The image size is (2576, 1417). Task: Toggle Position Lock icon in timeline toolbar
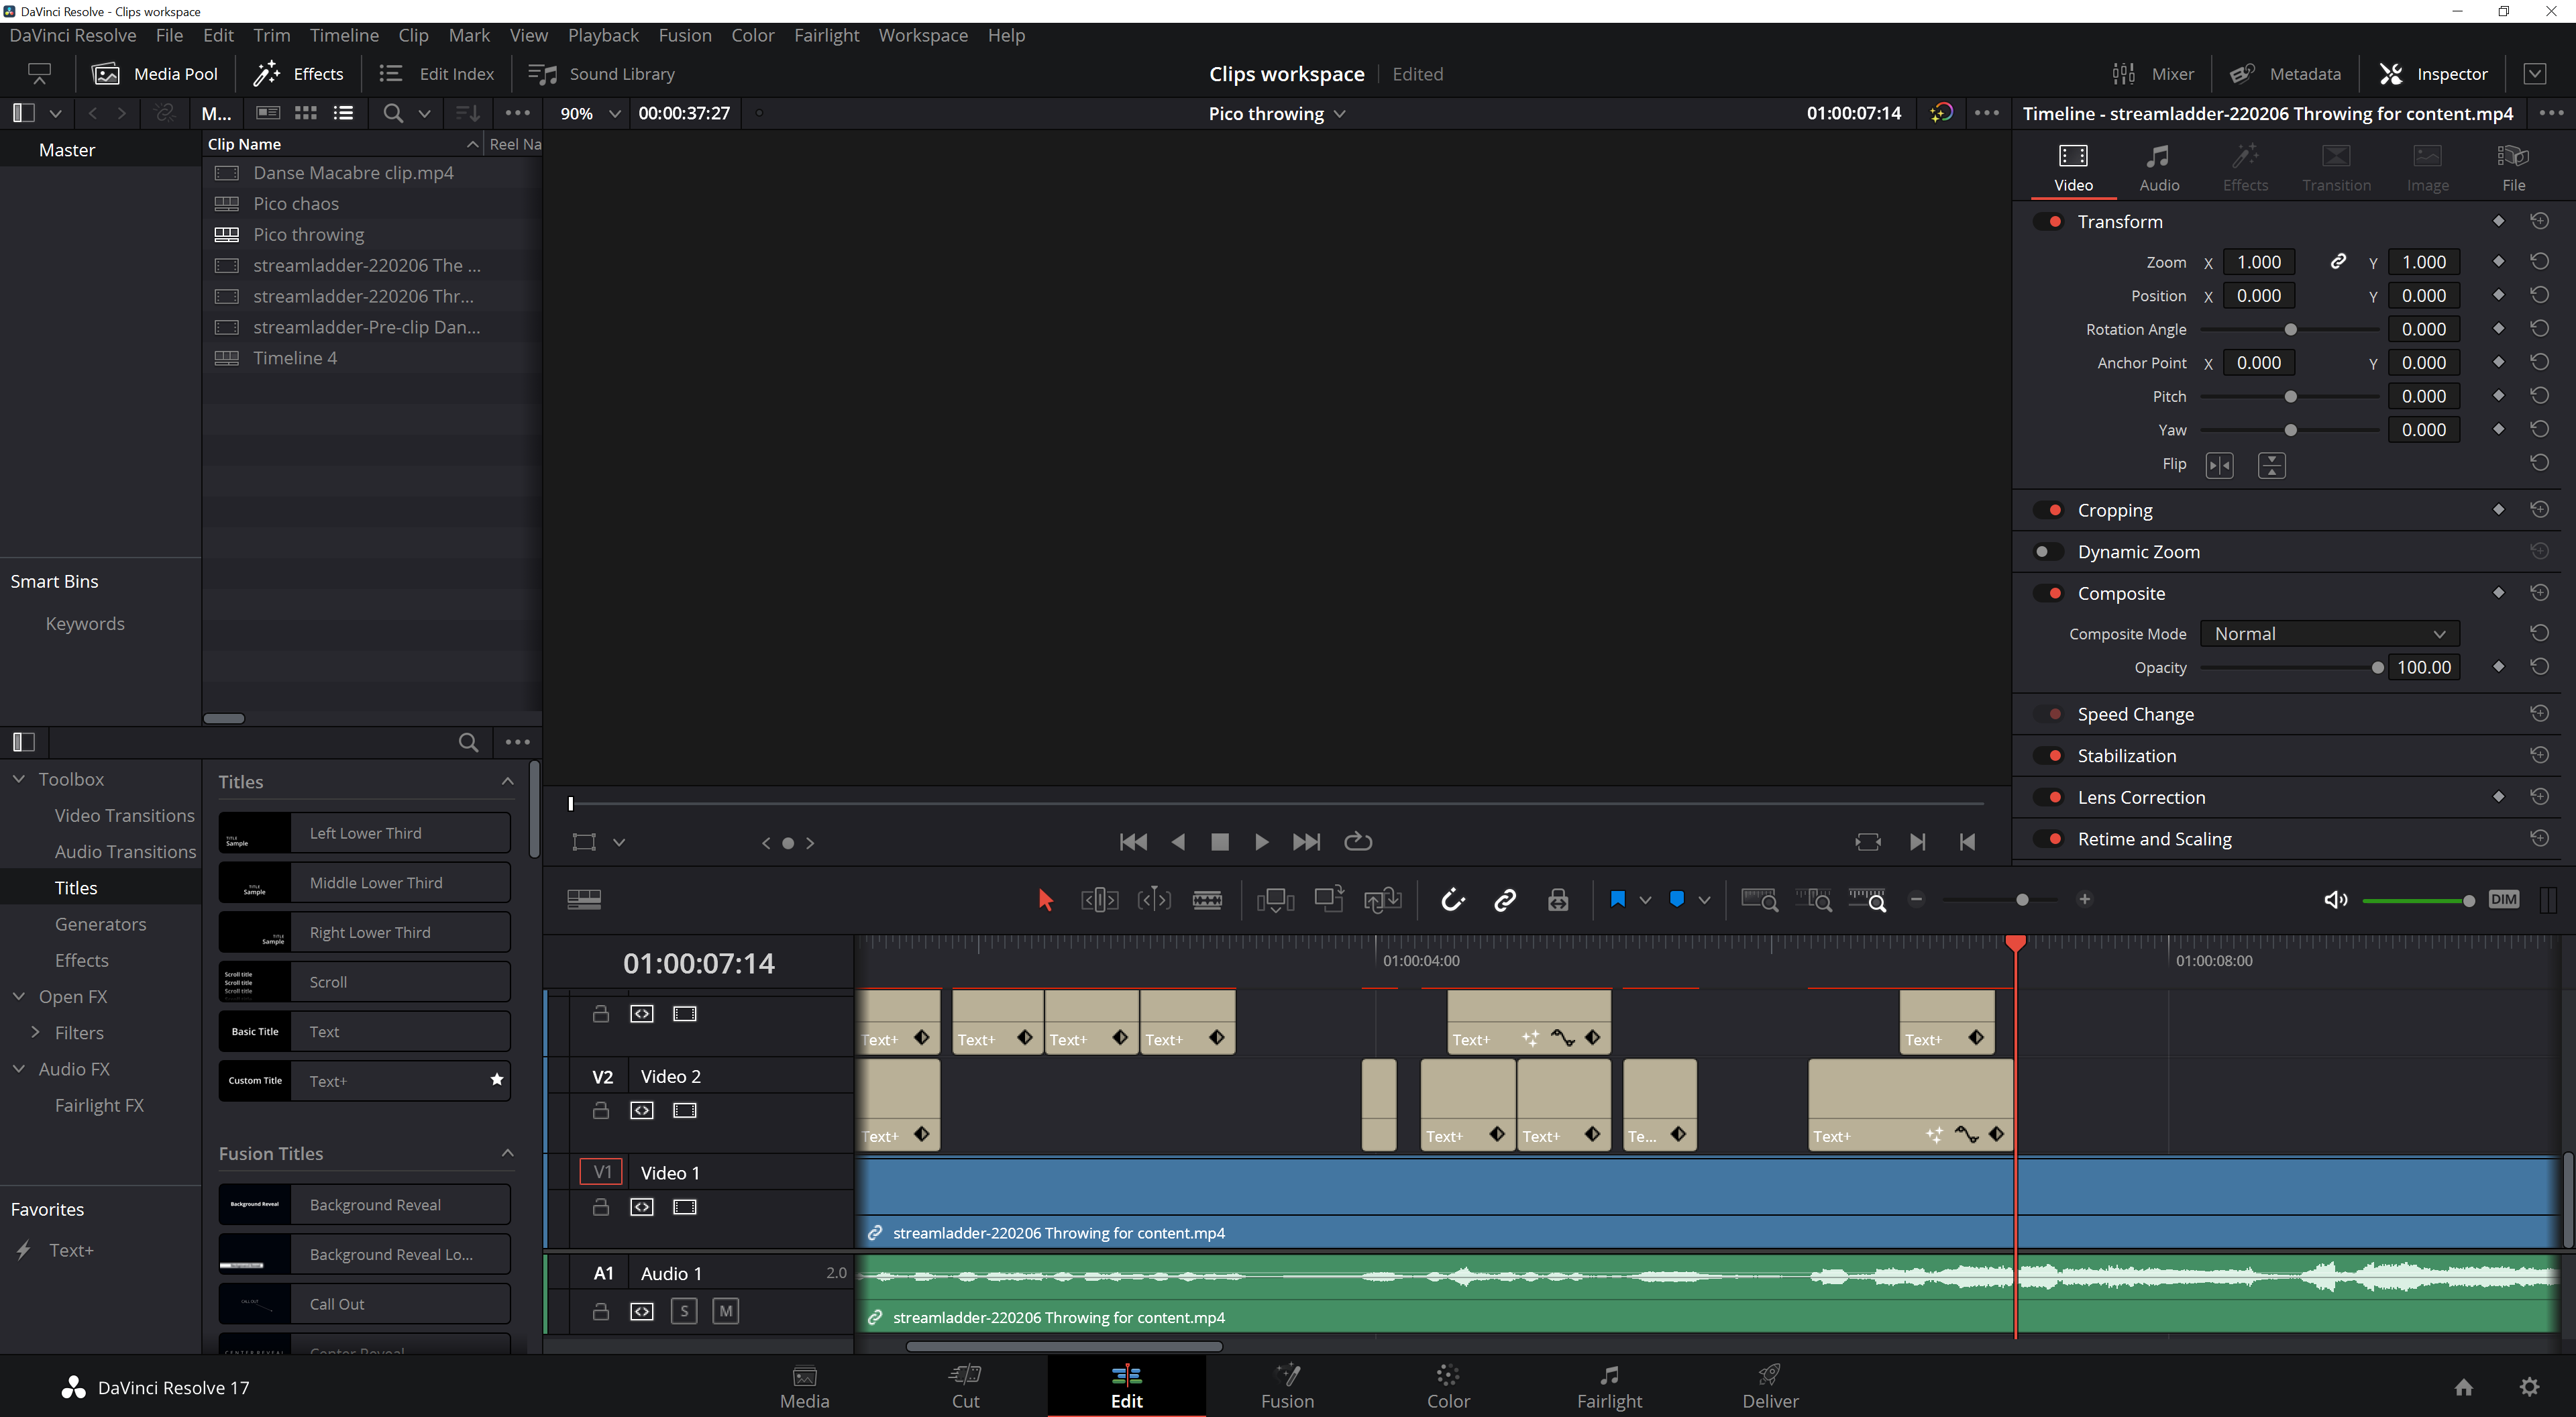click(1558, 900)
